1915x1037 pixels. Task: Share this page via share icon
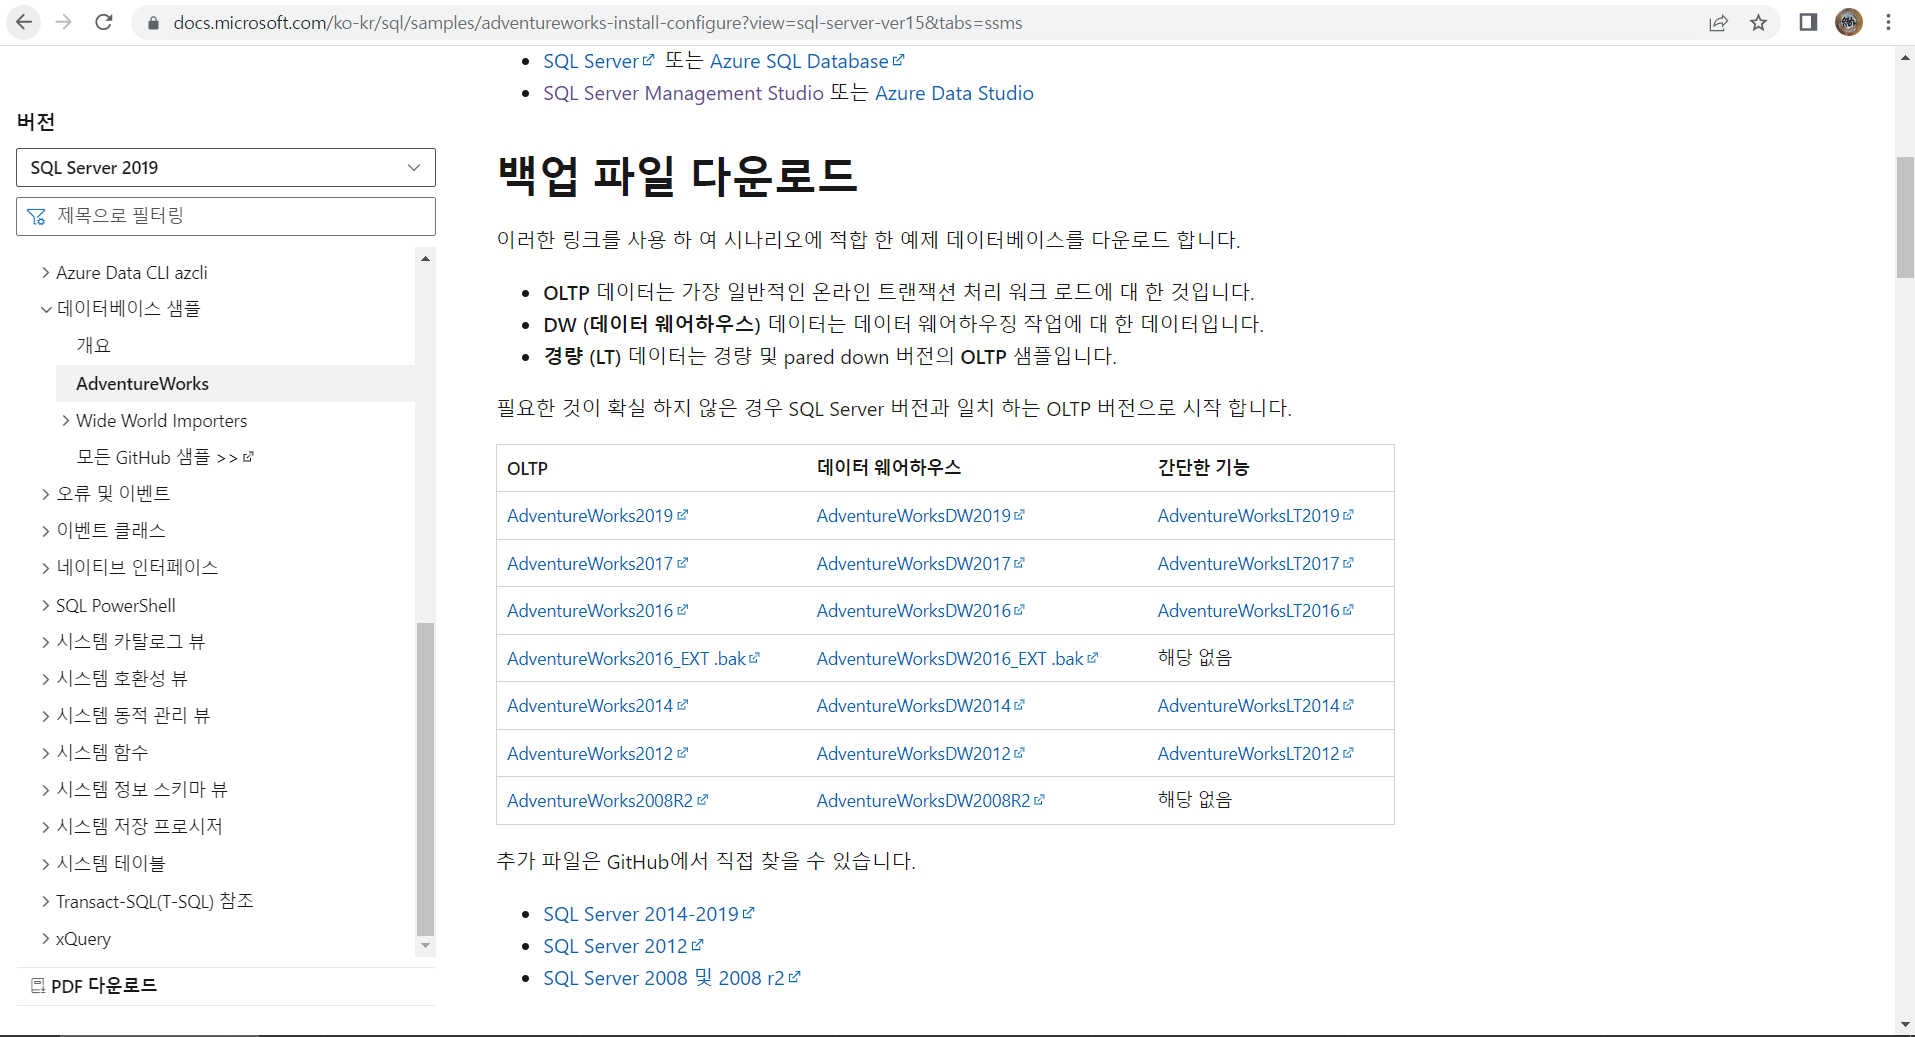(x=1718, y=23)
